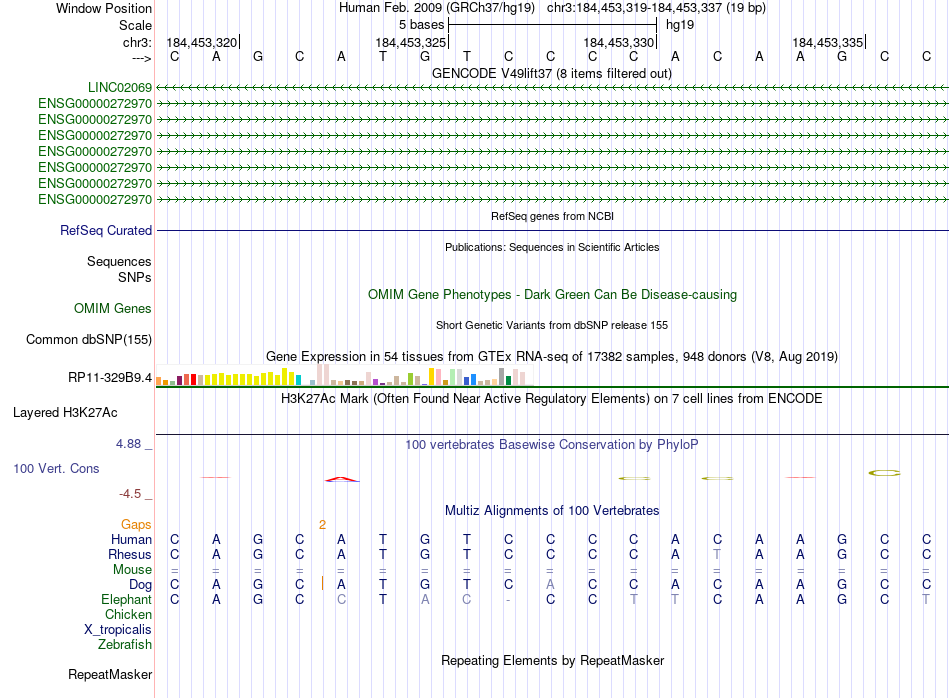The height and width of the screenshot is (698, 950).
Task: Click the hg19 label beside scale bar
Action: (x=680, y=25)
